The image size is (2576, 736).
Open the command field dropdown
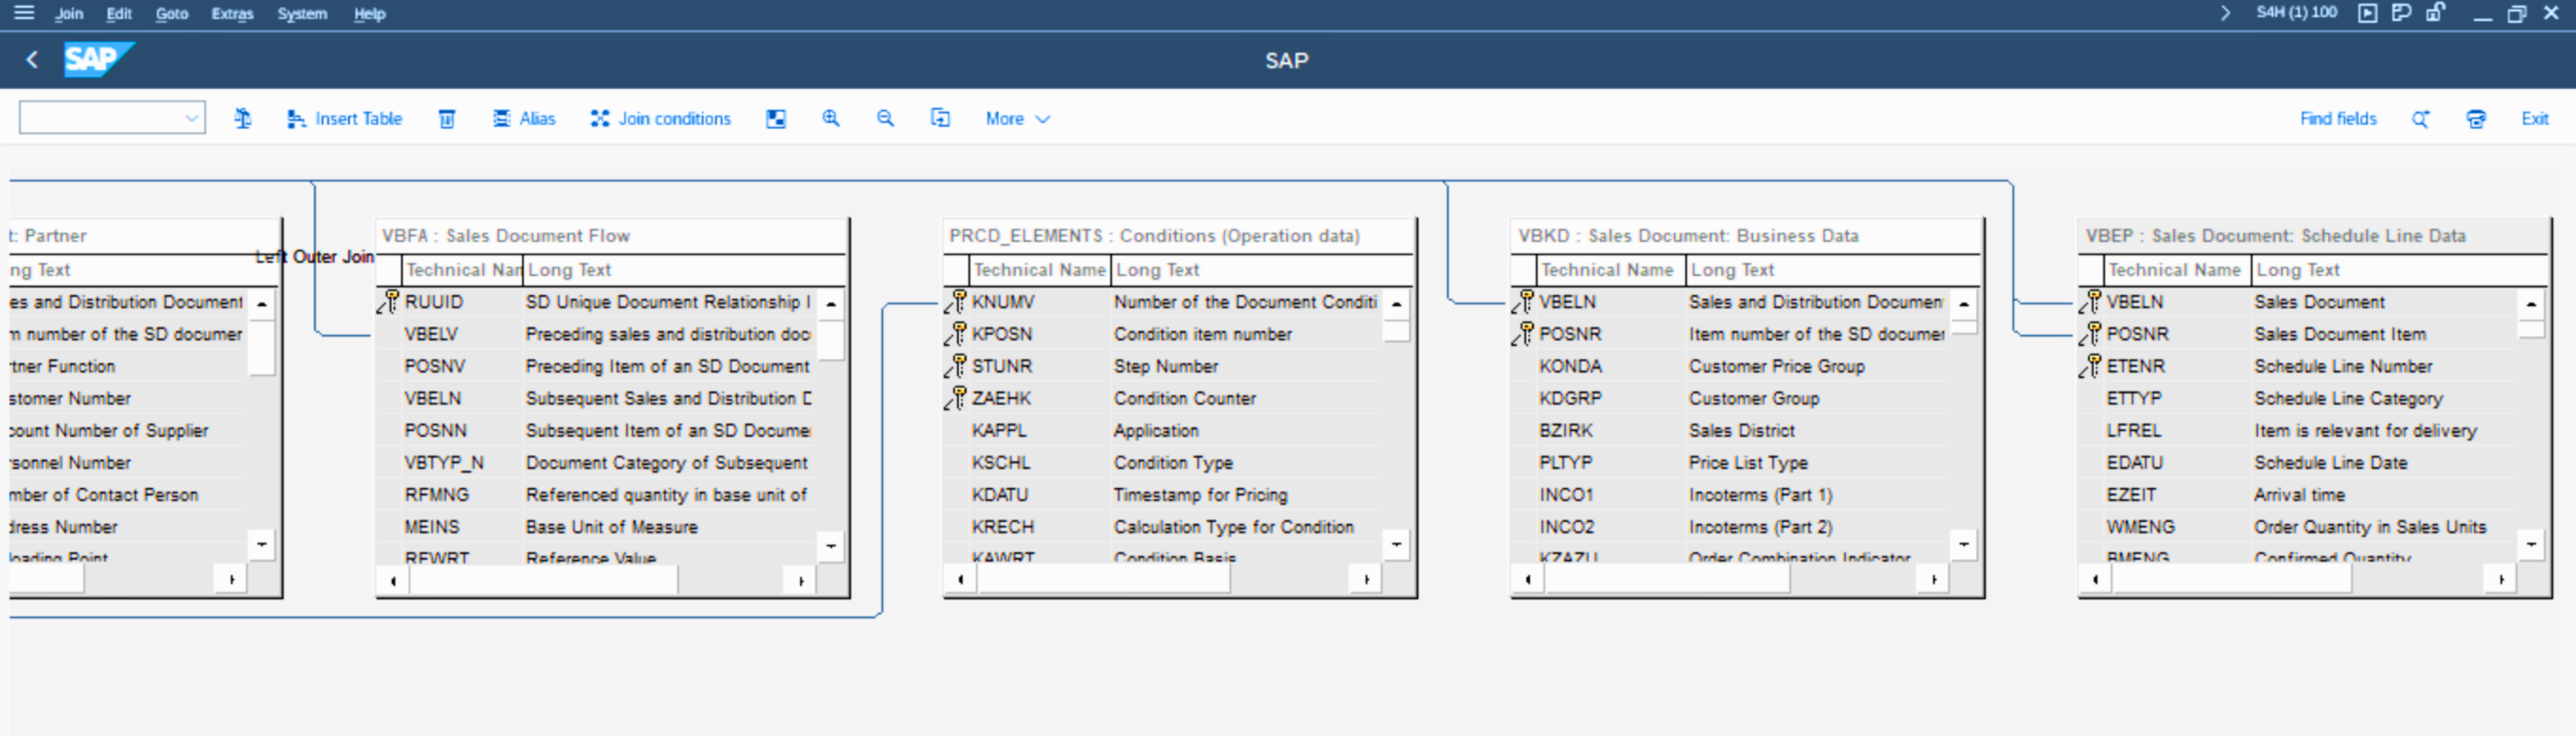[191, 119]
